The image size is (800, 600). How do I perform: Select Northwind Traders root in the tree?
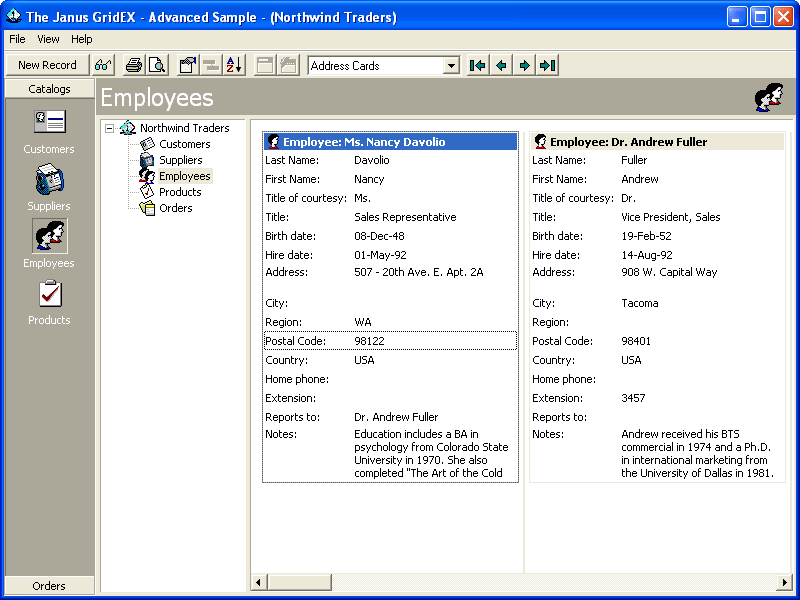185,128
